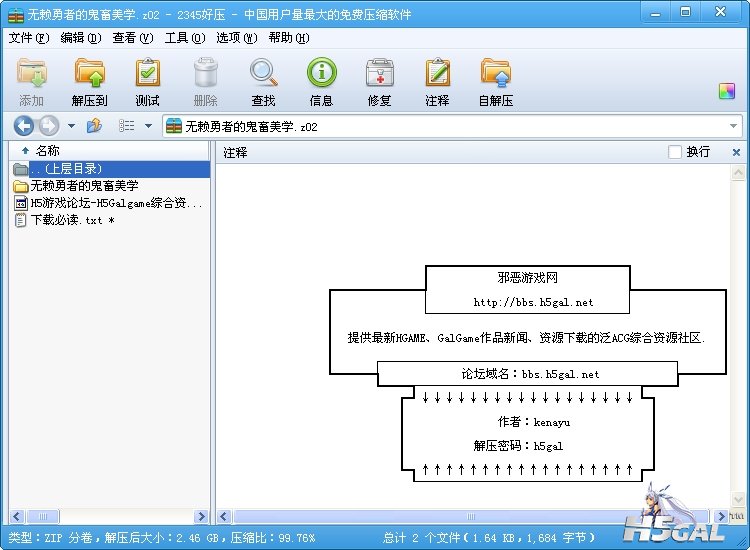Close the 2345好压 window
The height and width of the screenshot is (550, 750).
click(720, 13)
